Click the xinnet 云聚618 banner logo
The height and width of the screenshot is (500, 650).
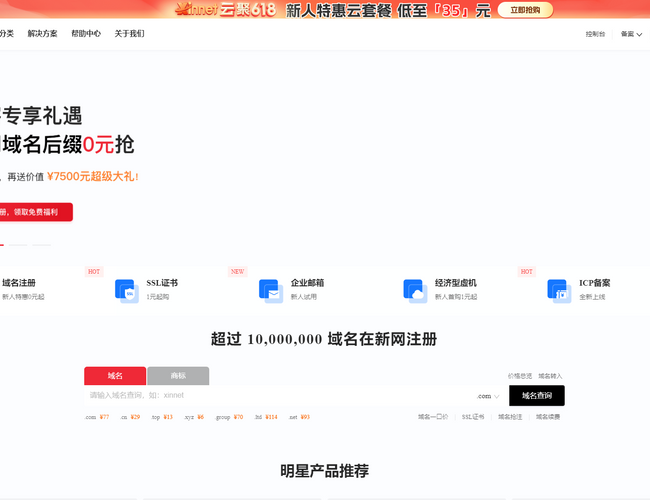(226, 9)
